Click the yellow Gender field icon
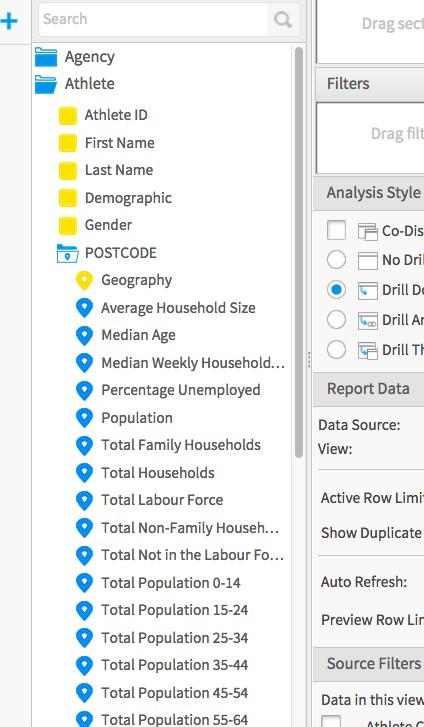This screenshot has width=424, height=727. click(x=68, y=226)
